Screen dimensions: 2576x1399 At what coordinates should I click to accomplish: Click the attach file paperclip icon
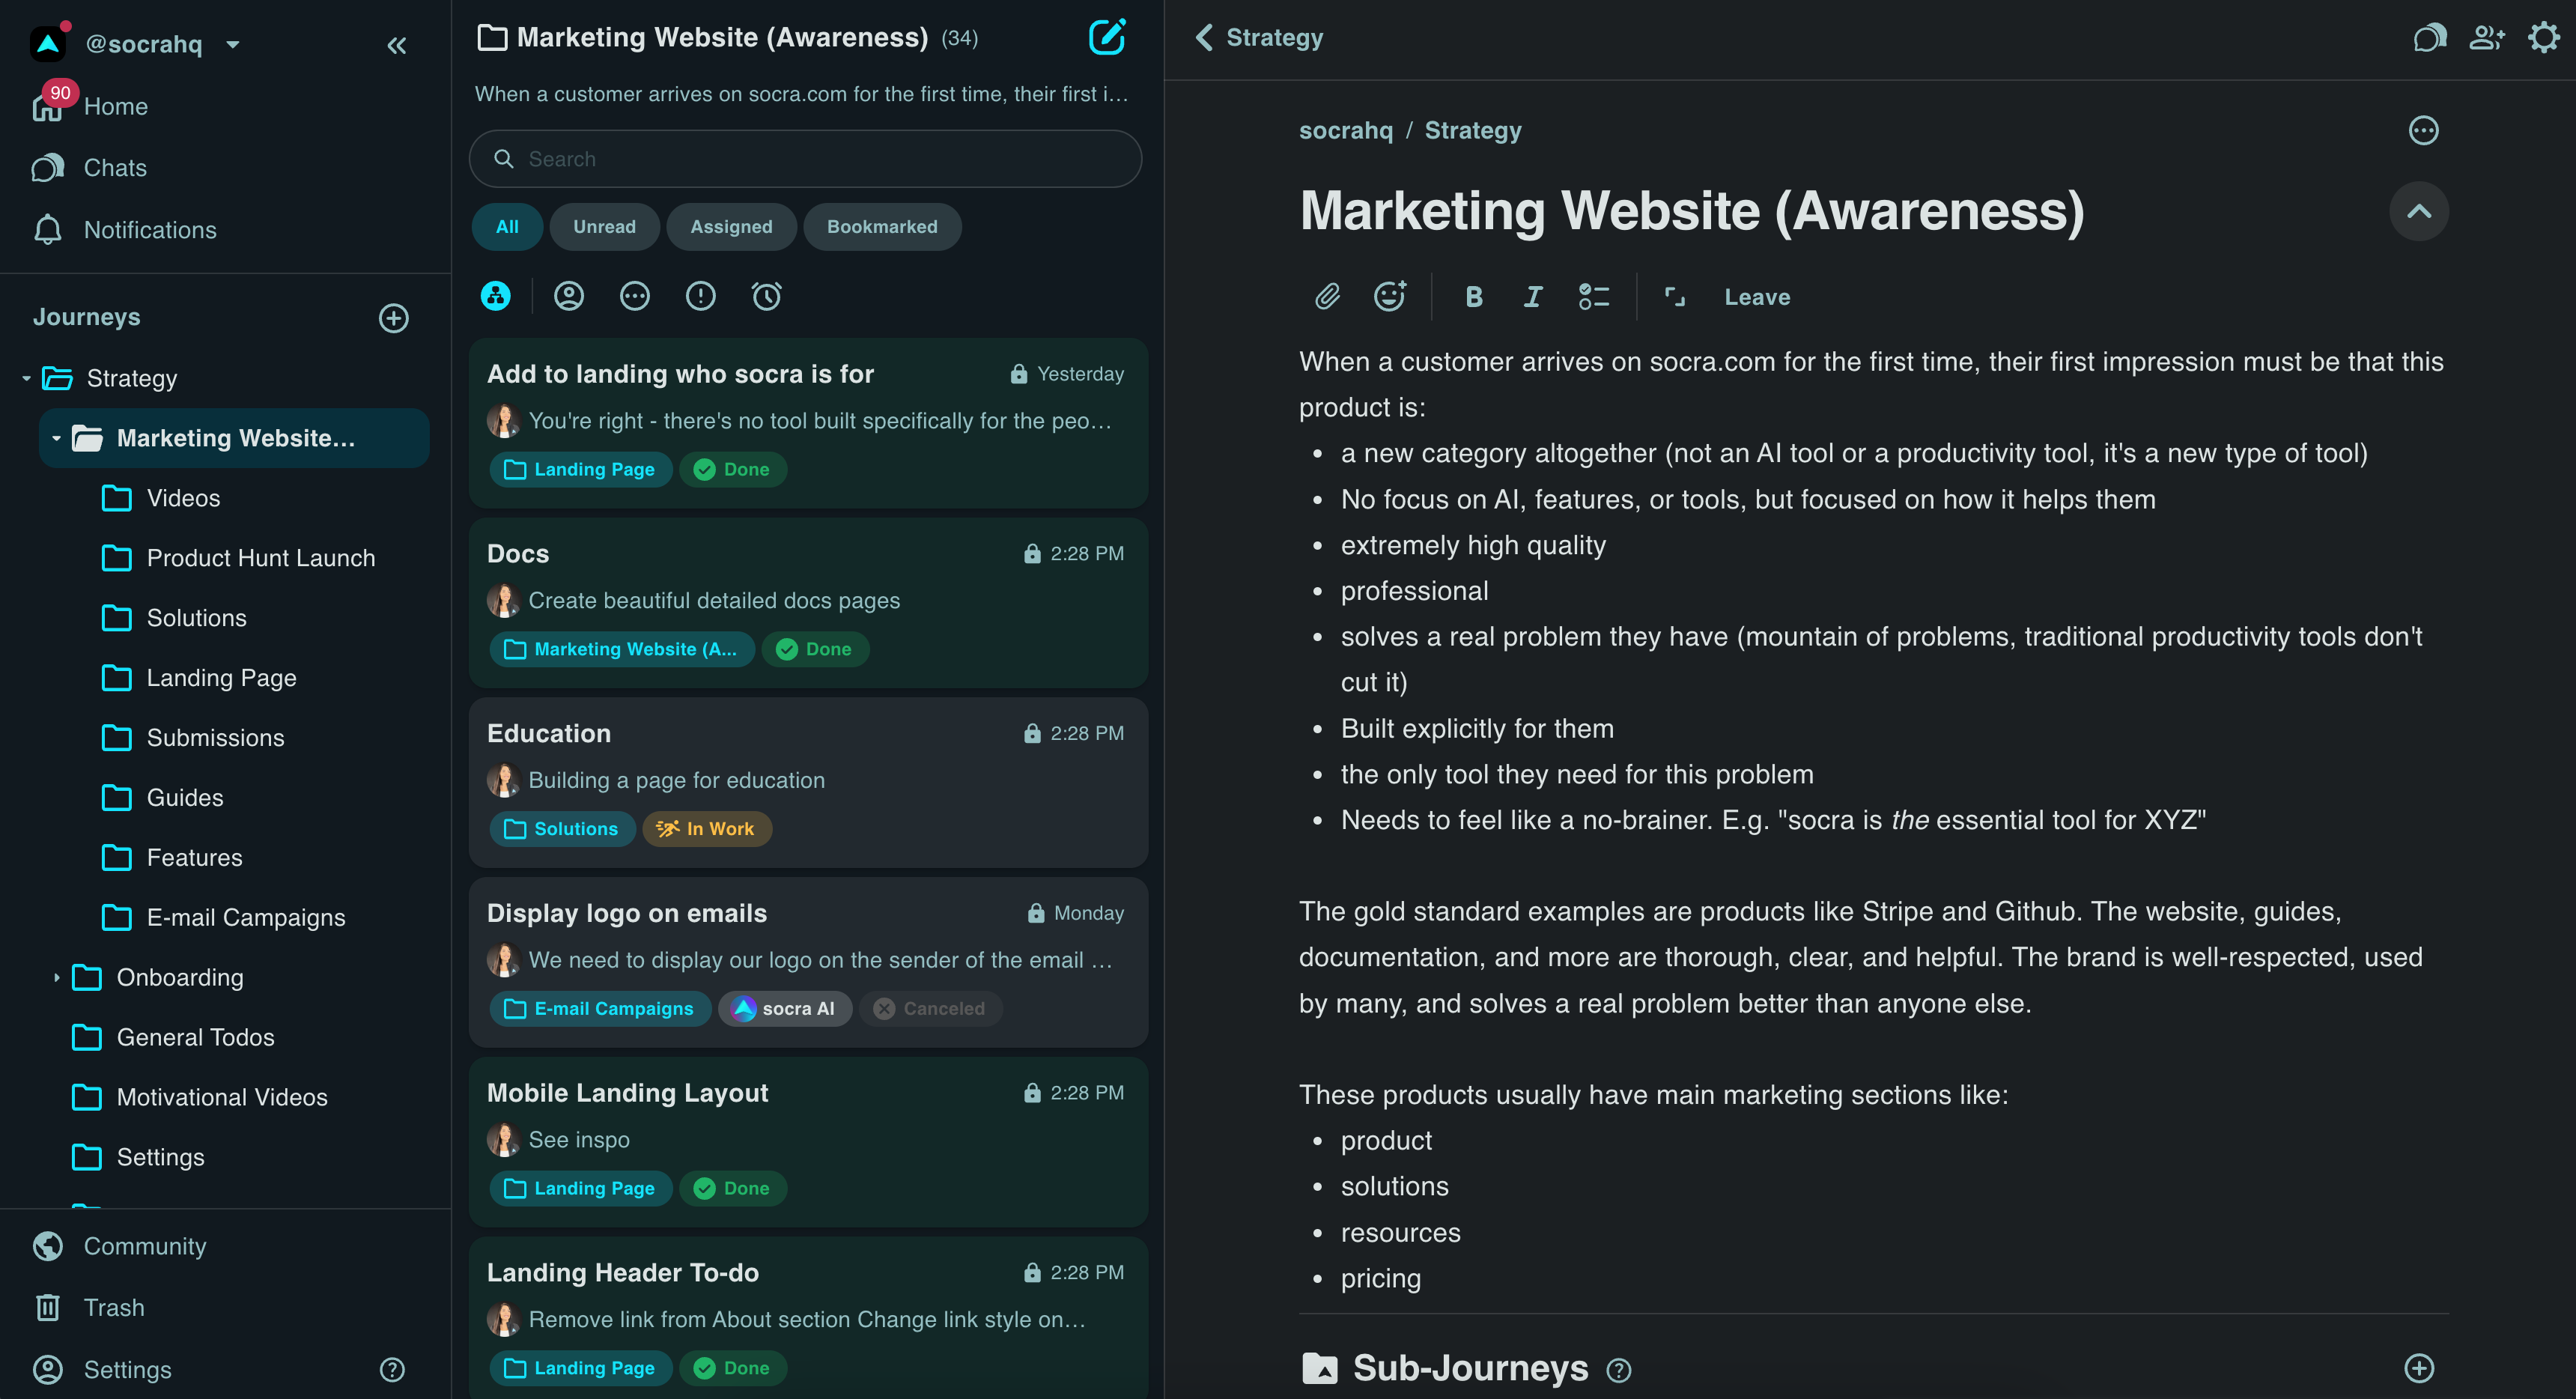pos(1327,297)
